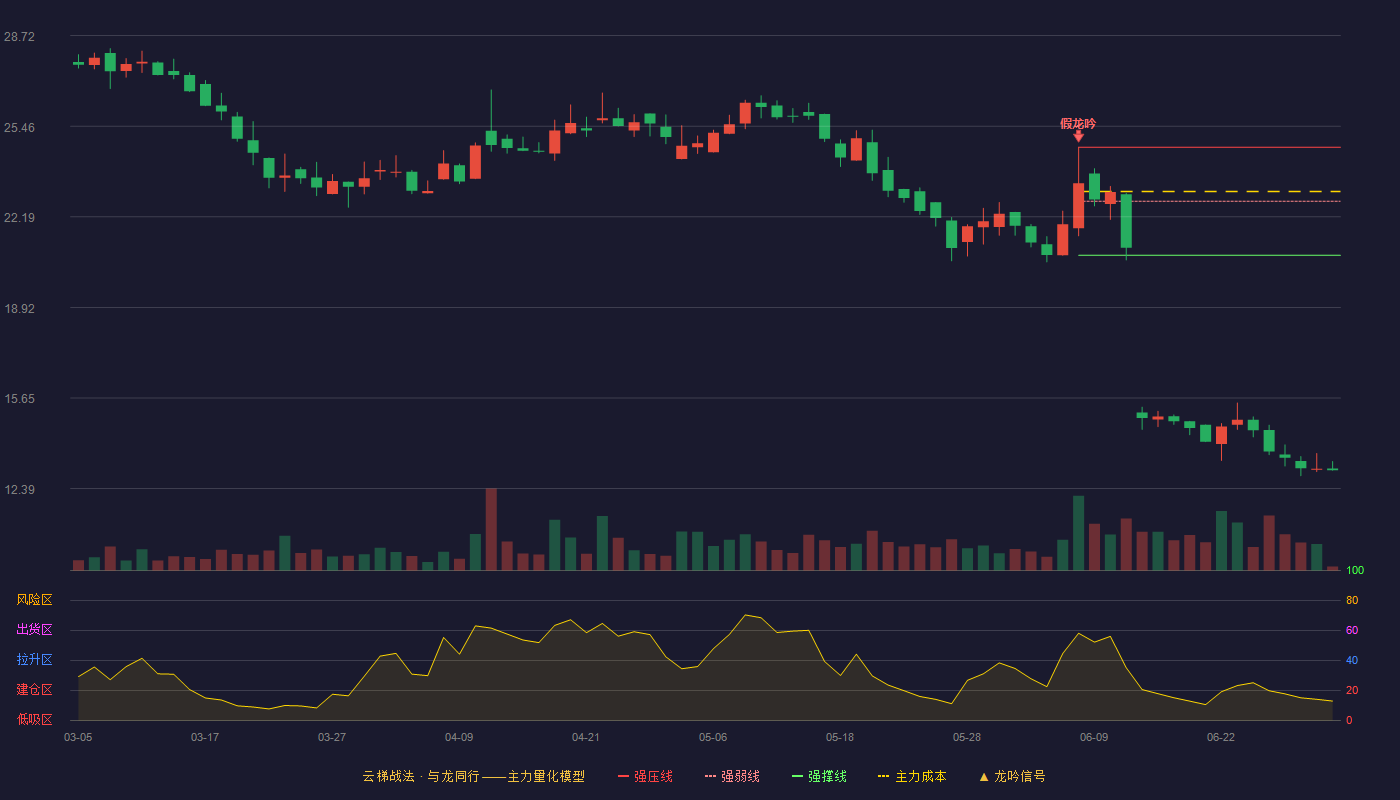Click the red 0 indicator axis value
1400x800 pixels.
(x=1349, y=720)
